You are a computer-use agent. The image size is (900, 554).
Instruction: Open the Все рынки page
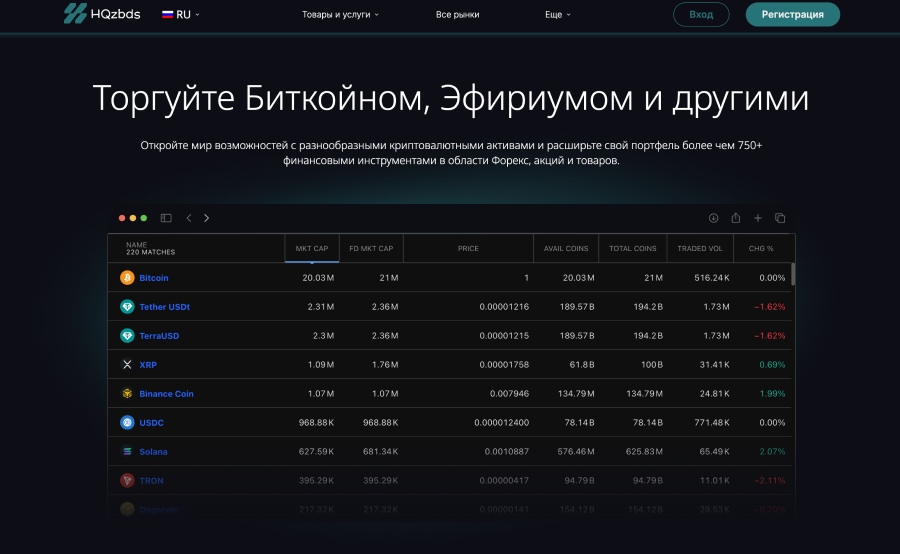457,14
